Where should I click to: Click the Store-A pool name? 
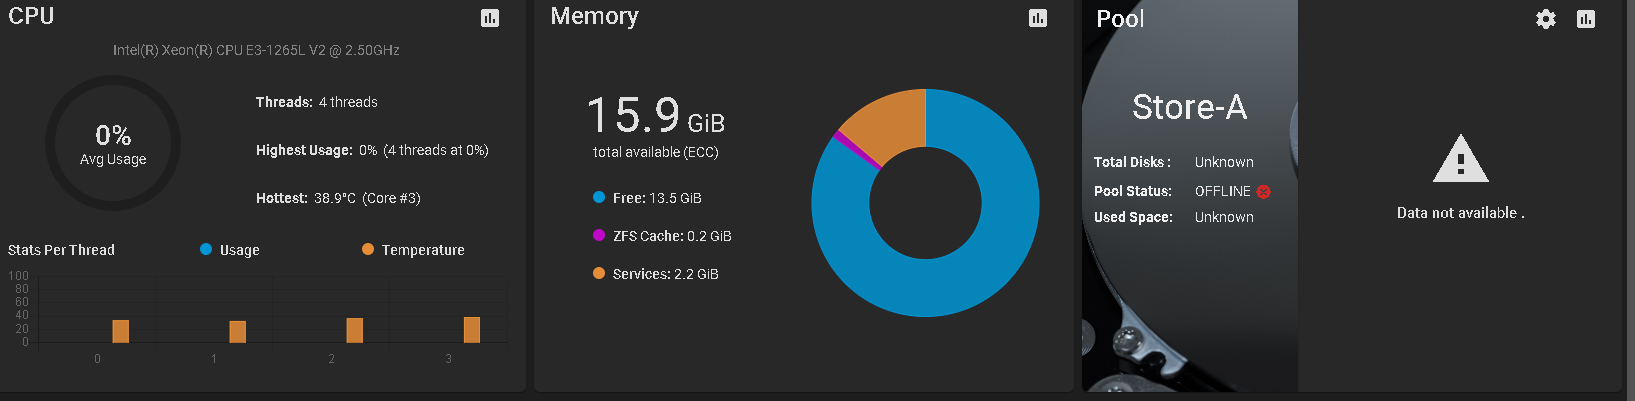(x=1189, y=107)
